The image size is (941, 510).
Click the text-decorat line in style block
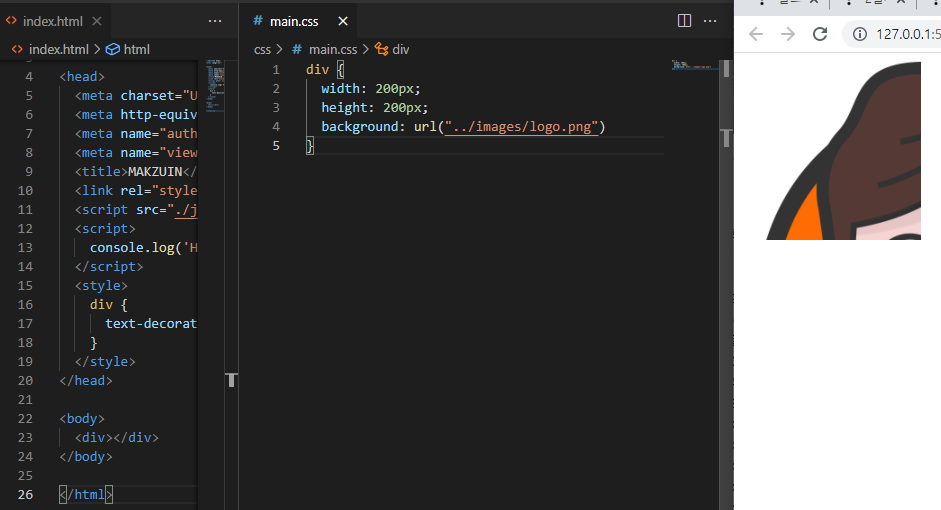point(151,323)
